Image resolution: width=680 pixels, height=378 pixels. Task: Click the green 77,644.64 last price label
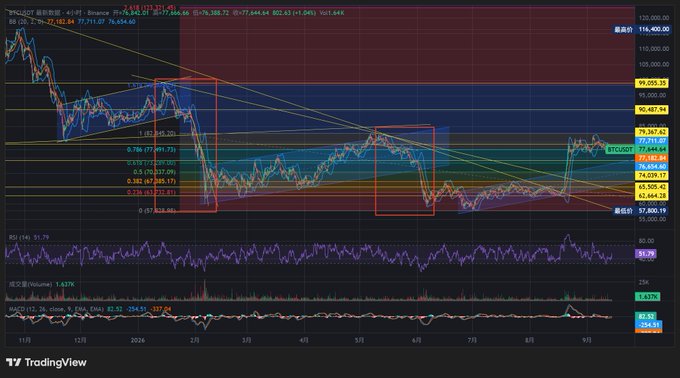[x=652, y=150]
